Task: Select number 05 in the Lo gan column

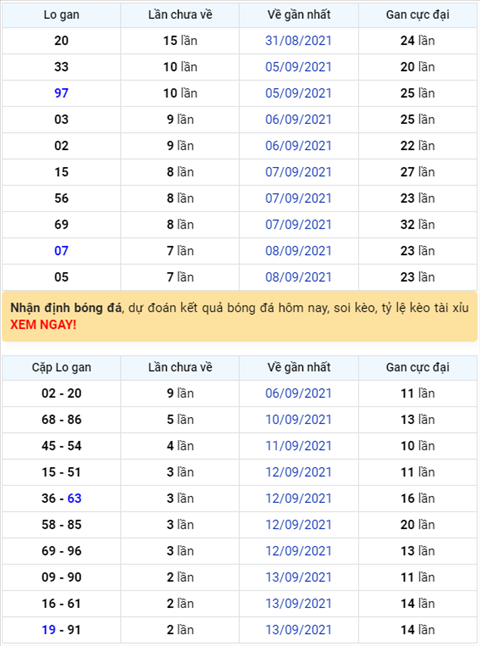Action: (61, 277)
